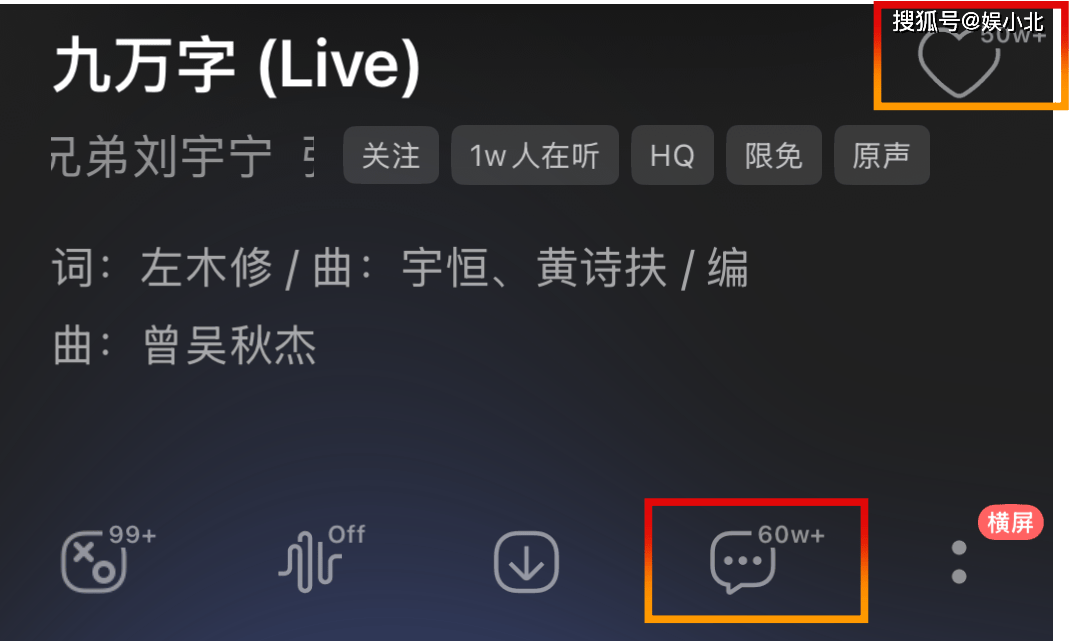Click arranger name 曾吴秋杰

[230, 345]
